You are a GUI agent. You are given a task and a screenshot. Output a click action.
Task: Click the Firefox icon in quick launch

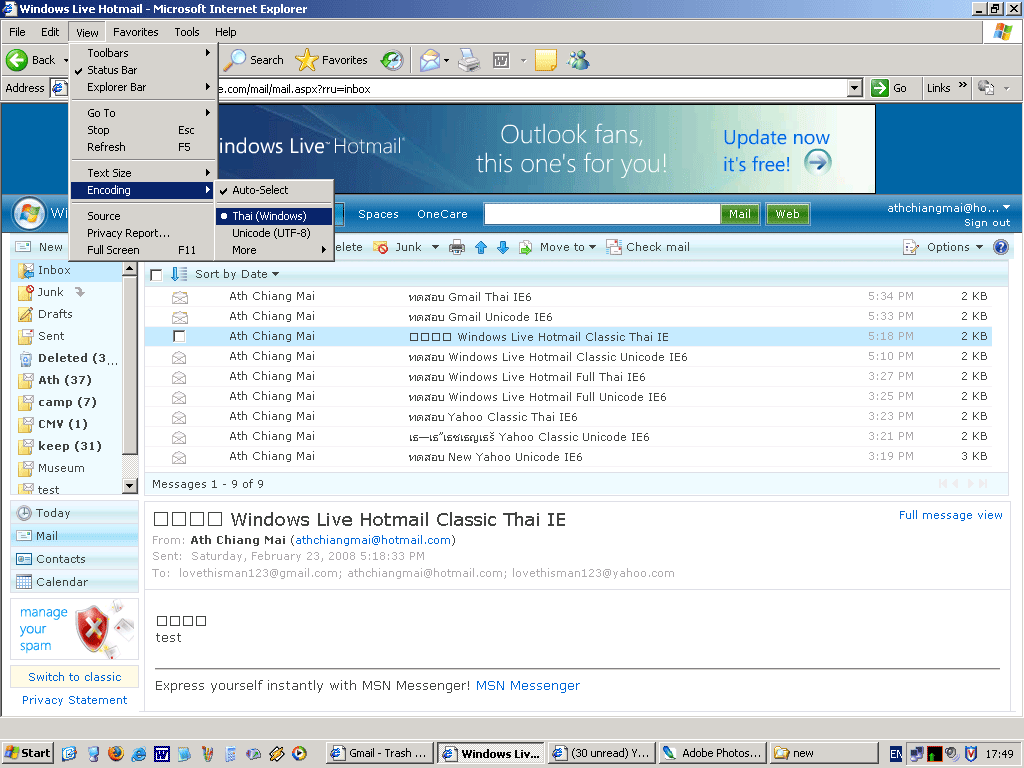coord(116,754)
